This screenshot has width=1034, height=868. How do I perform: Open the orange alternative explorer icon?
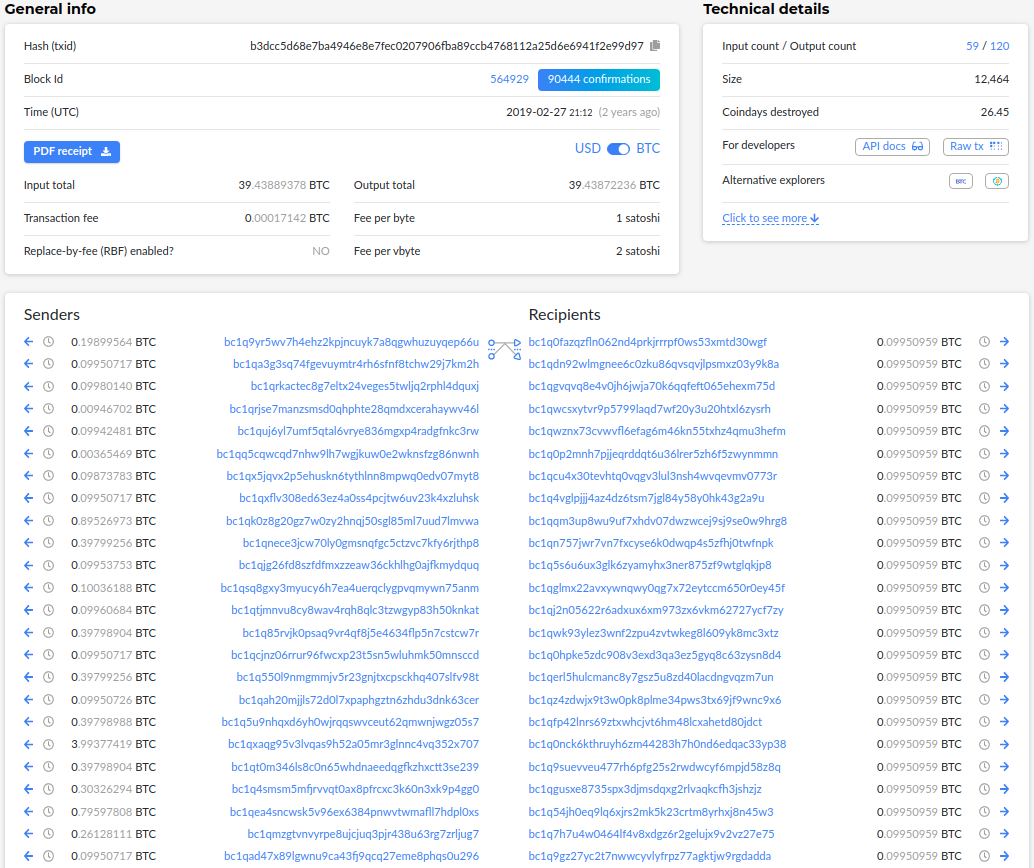pyautogui.click(x=997, y=181)
